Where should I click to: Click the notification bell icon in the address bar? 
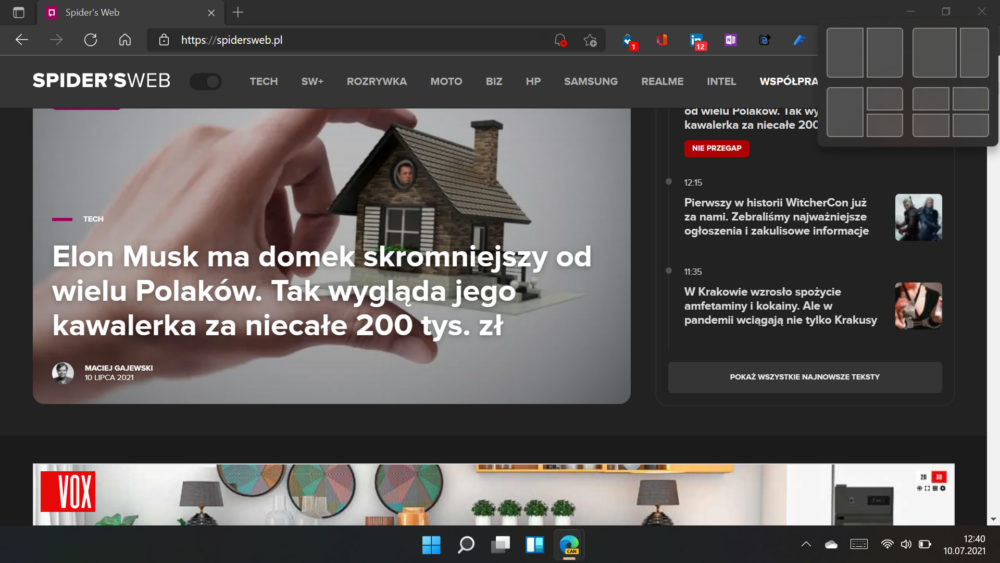tap(560, 40)
